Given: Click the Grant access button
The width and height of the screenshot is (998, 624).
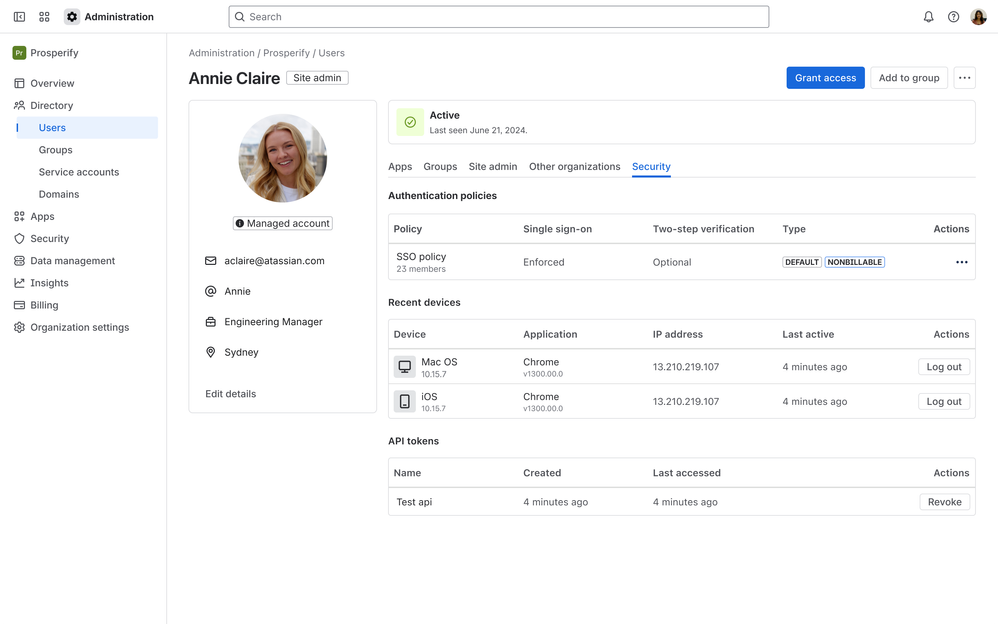Looking at the screenshot, I should (x=825, y=78).
